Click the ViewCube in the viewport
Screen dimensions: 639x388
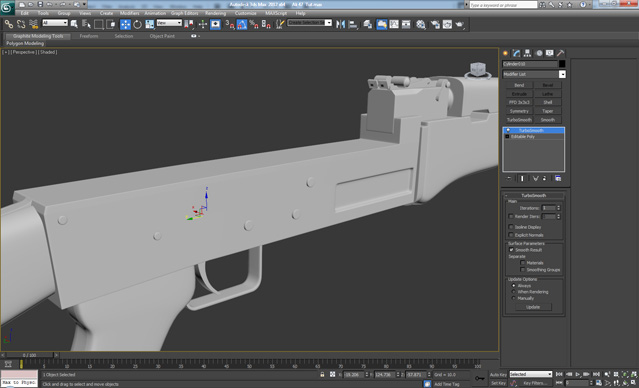point(478,69)
